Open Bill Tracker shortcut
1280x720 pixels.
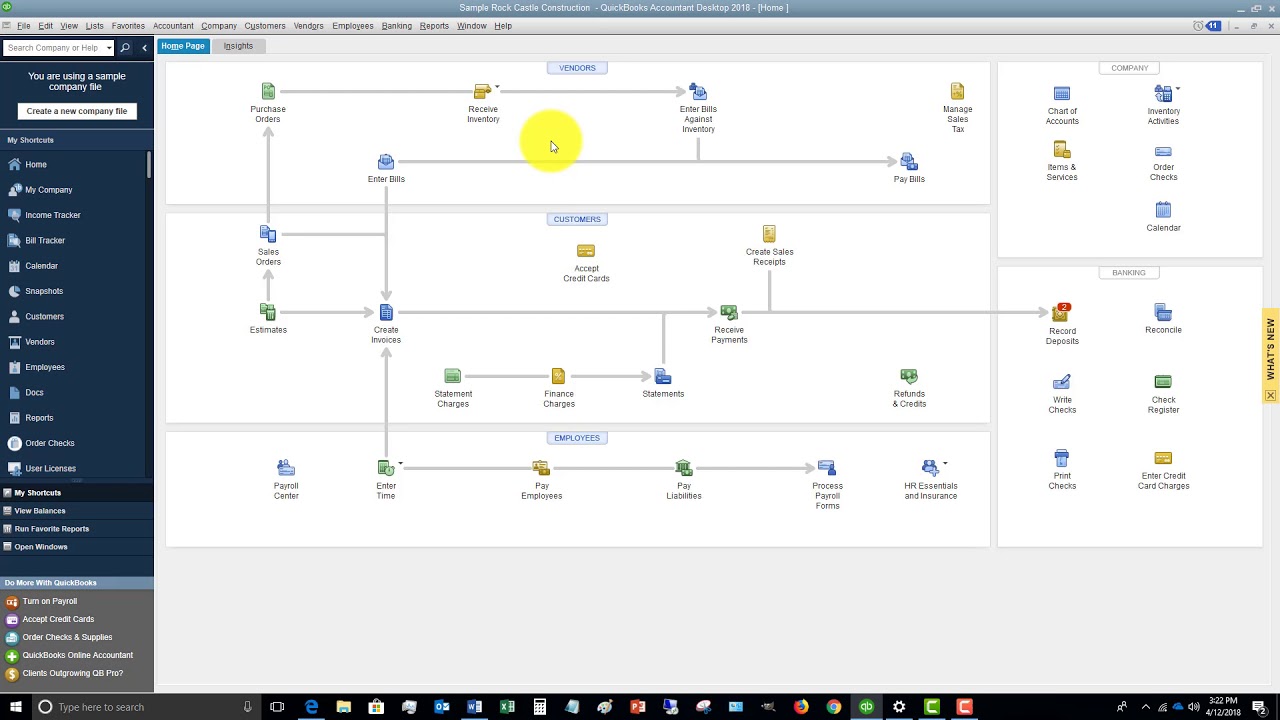tap(45, 241)
